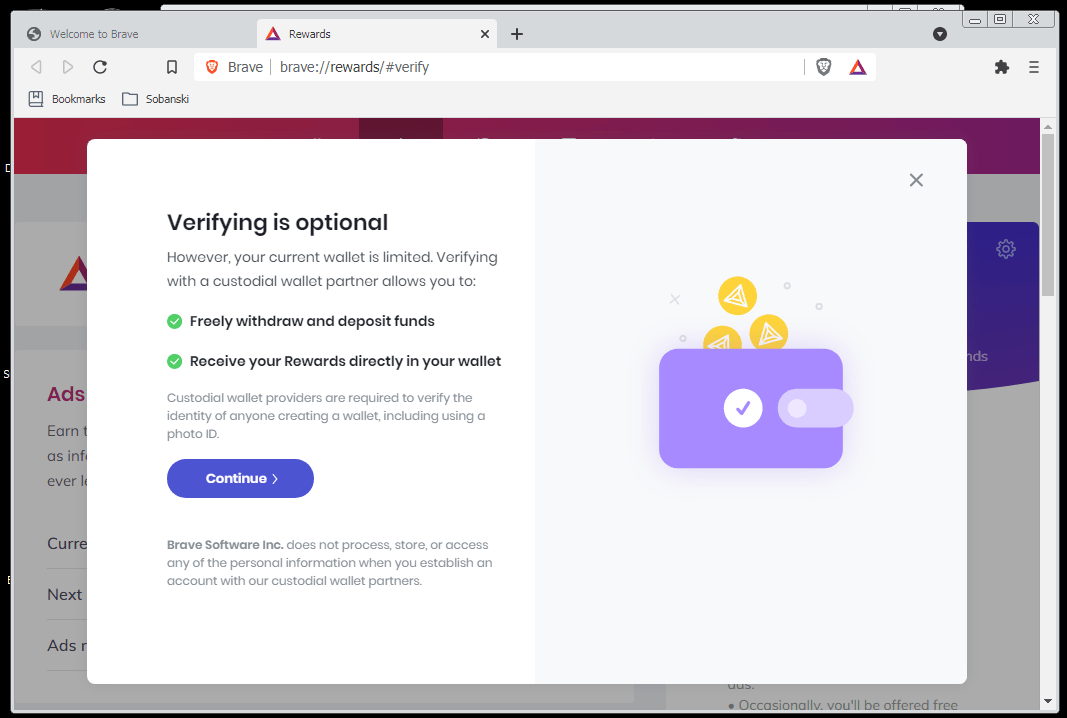Click the page scrollbar down arrow
Viewport: 1067px width, 718px height.
pos(1048,701)
